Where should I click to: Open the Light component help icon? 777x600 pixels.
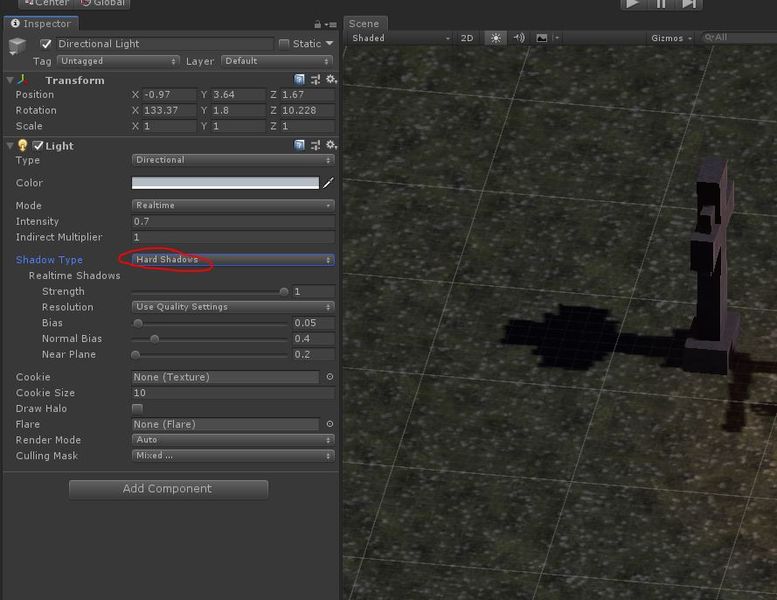coord(299,145)
